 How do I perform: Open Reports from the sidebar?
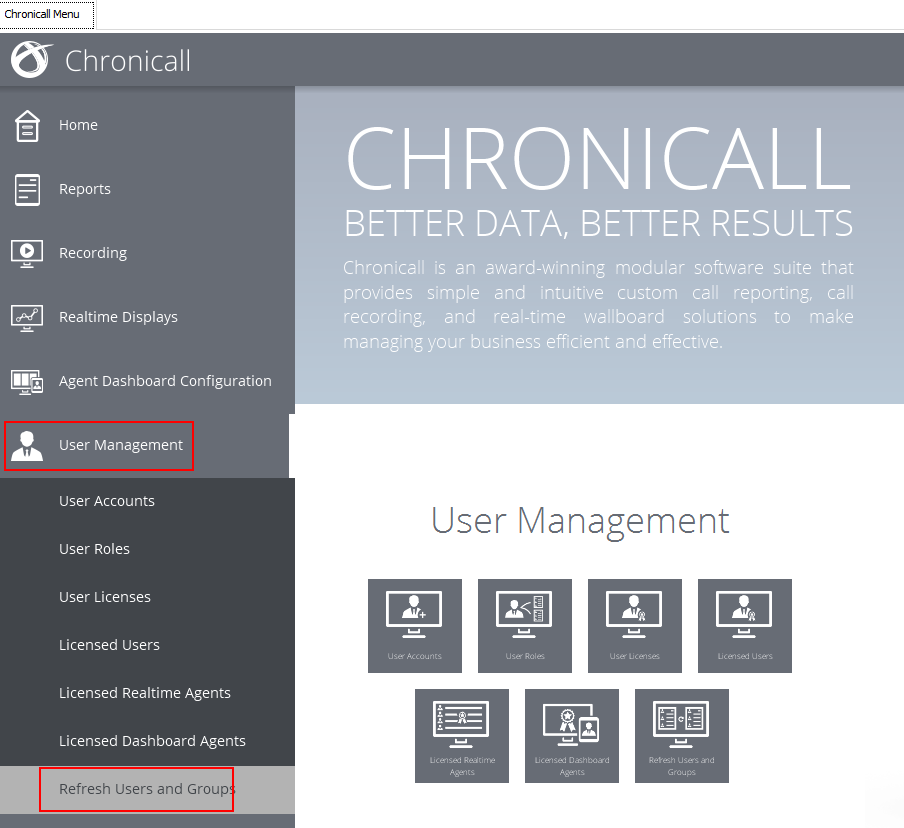click(147, 189)
